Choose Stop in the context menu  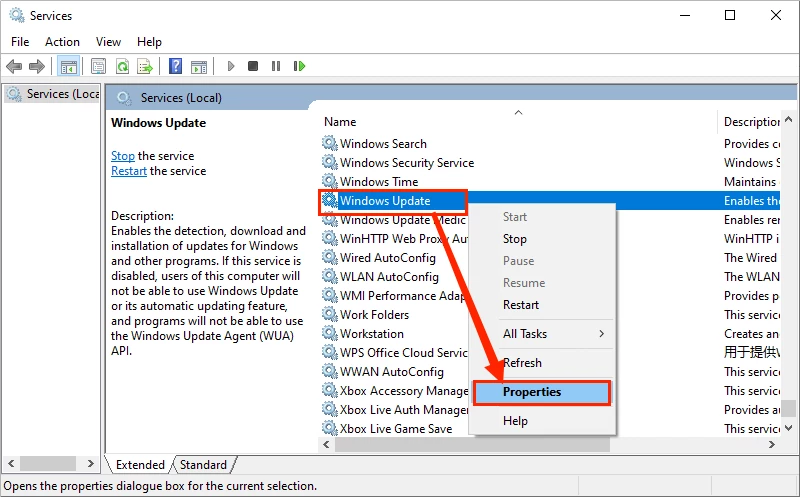point(542,239)
